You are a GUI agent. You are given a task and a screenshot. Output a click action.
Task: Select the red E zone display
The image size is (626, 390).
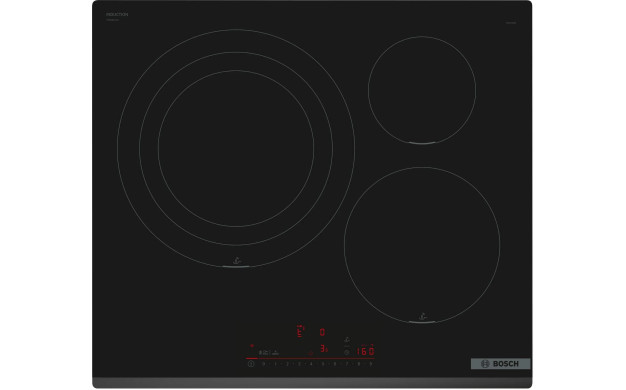[x=300, y=331]
